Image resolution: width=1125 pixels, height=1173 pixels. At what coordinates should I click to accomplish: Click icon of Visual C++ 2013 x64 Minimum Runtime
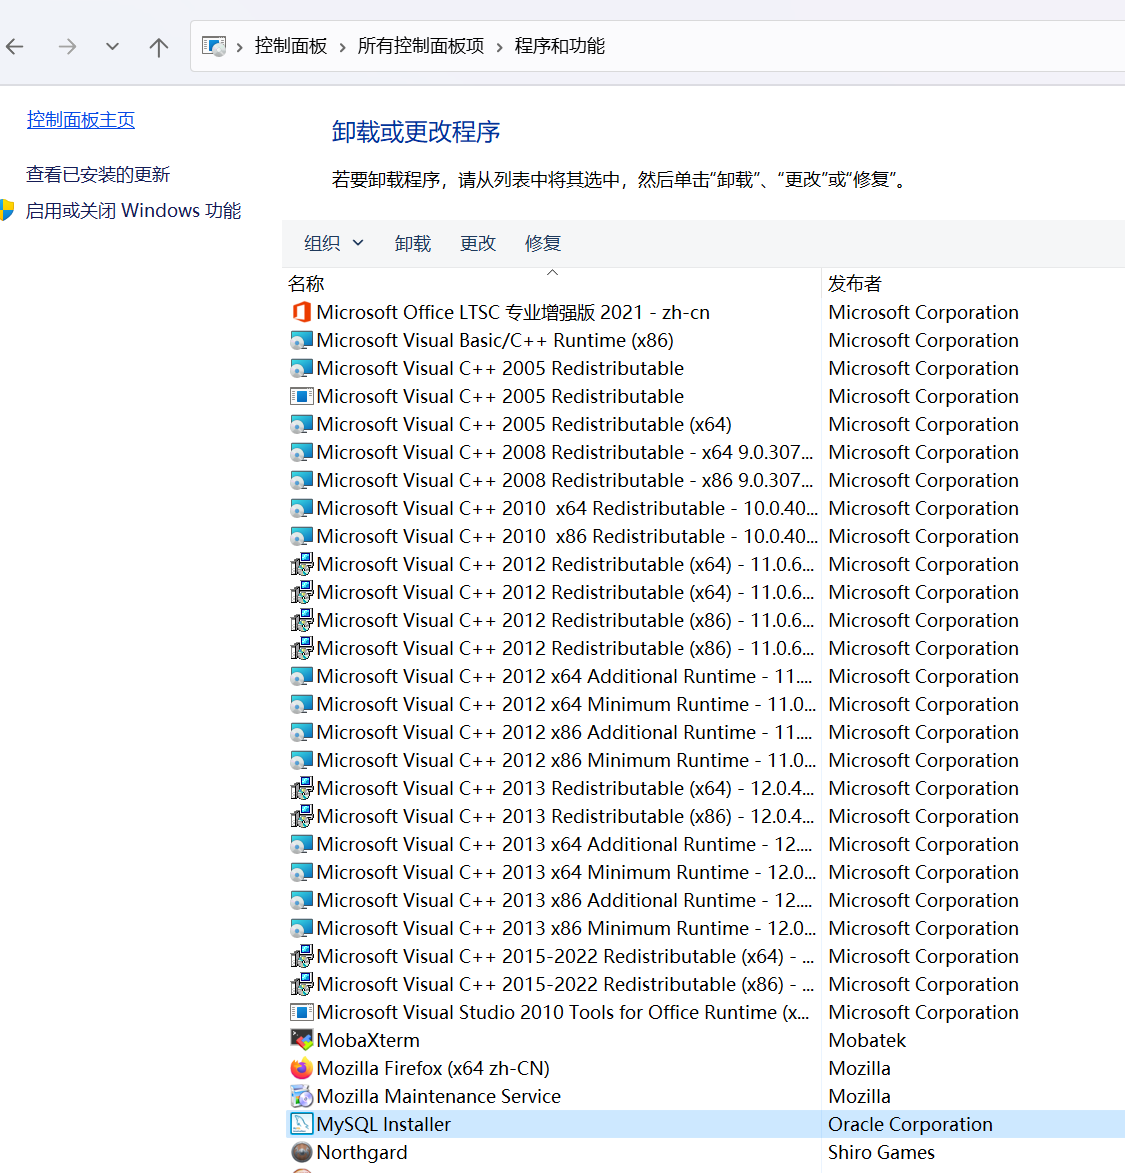pos(301,872)
